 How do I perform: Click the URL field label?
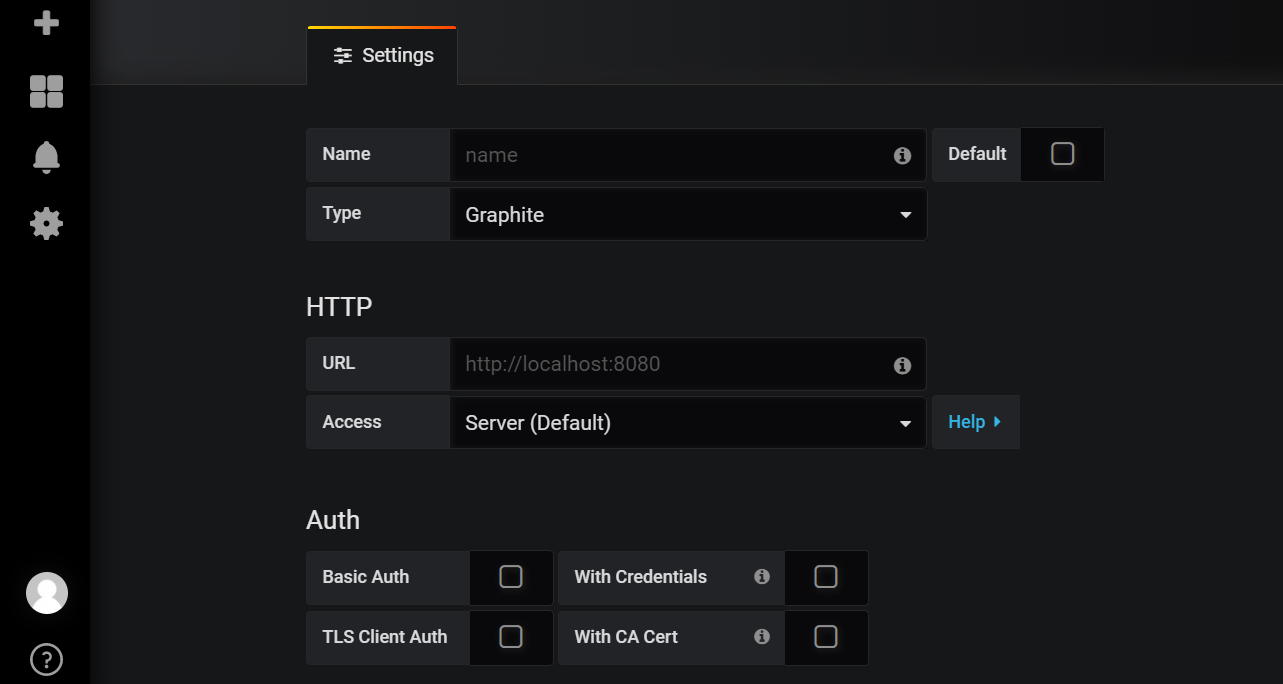(x=339, y=363)
